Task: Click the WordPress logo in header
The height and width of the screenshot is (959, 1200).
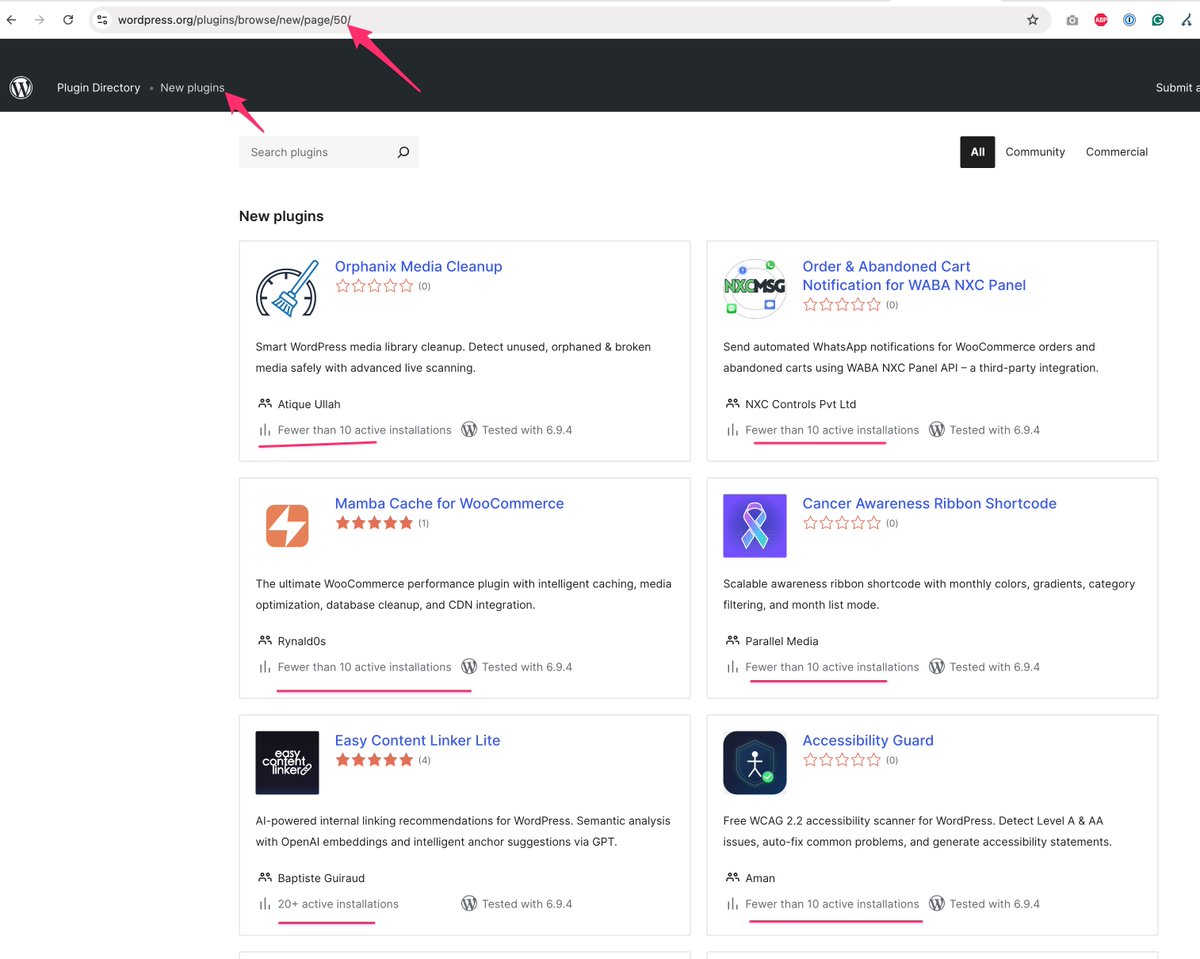Action: click(x=21, y=88)
